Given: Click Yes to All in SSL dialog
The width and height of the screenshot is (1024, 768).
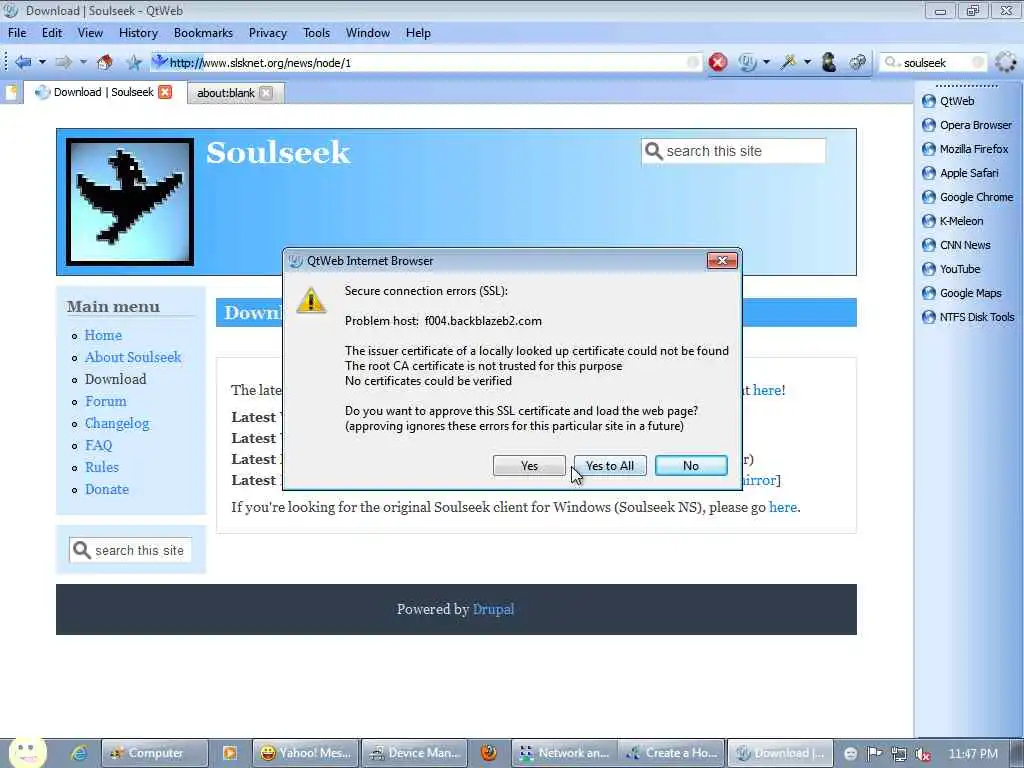Looking at the screenshot, I should 610,466.
